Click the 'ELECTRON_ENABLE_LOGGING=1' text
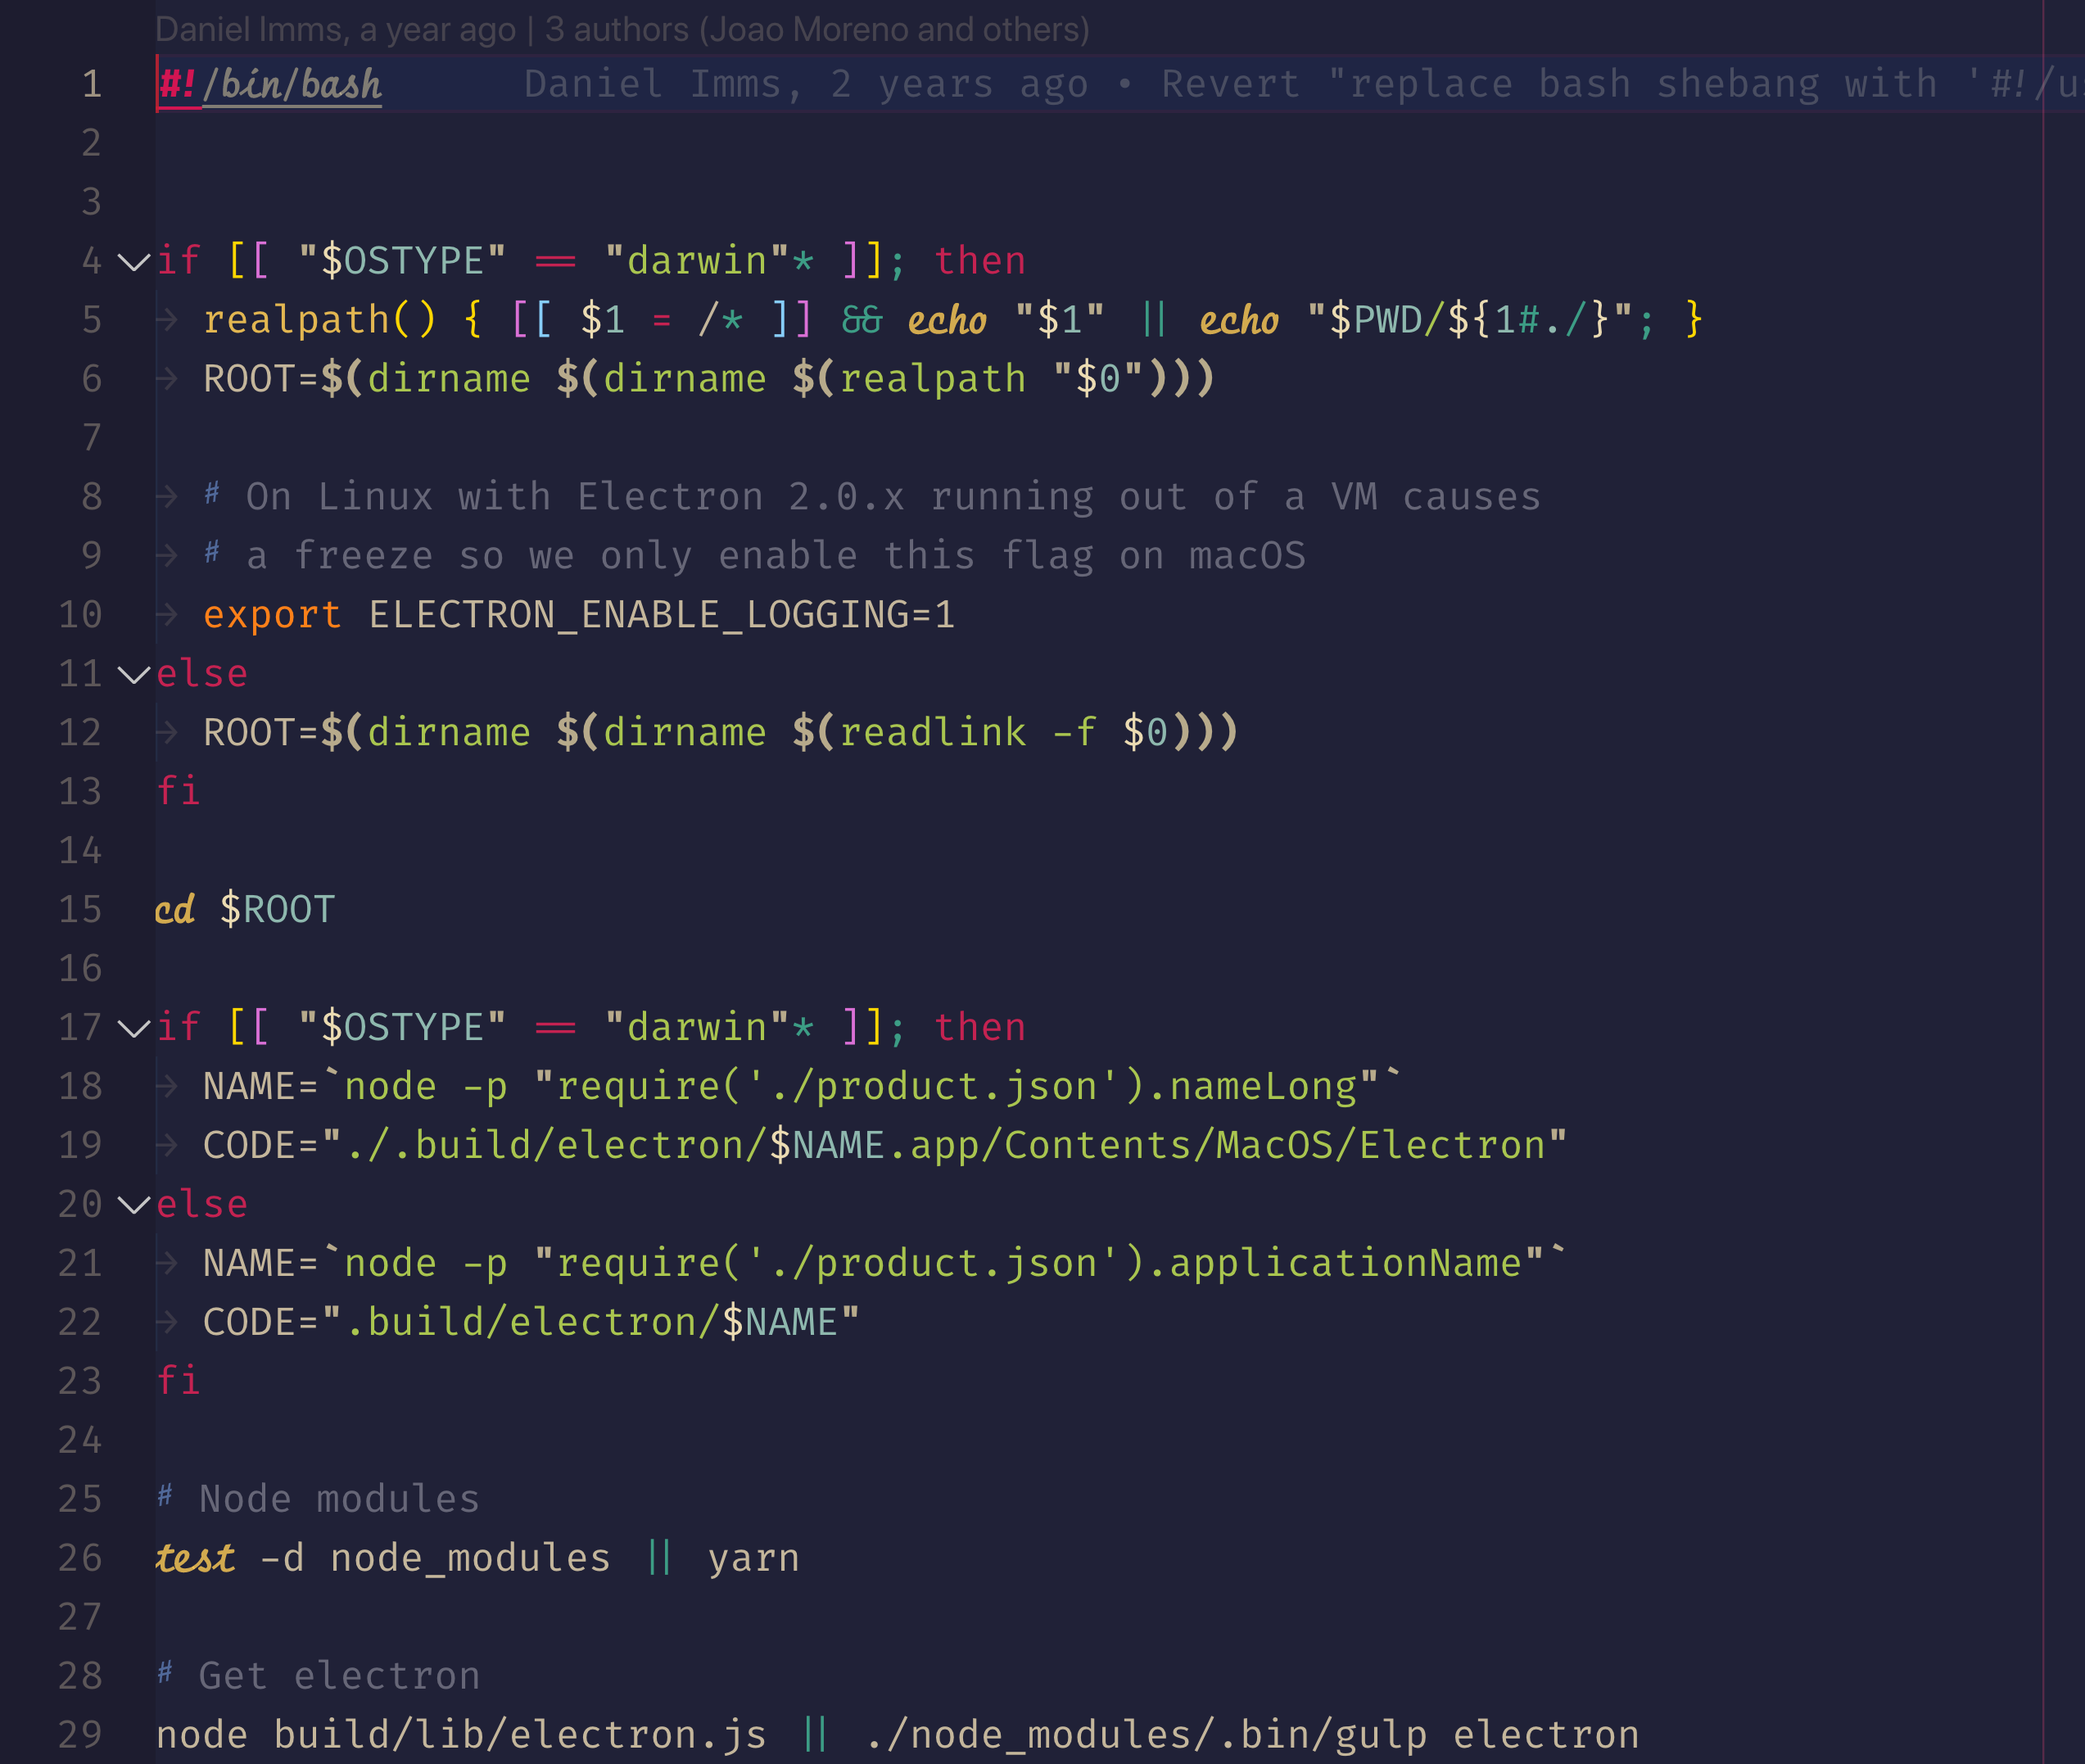This screenshot has width=2085, height=1764. 662,615
